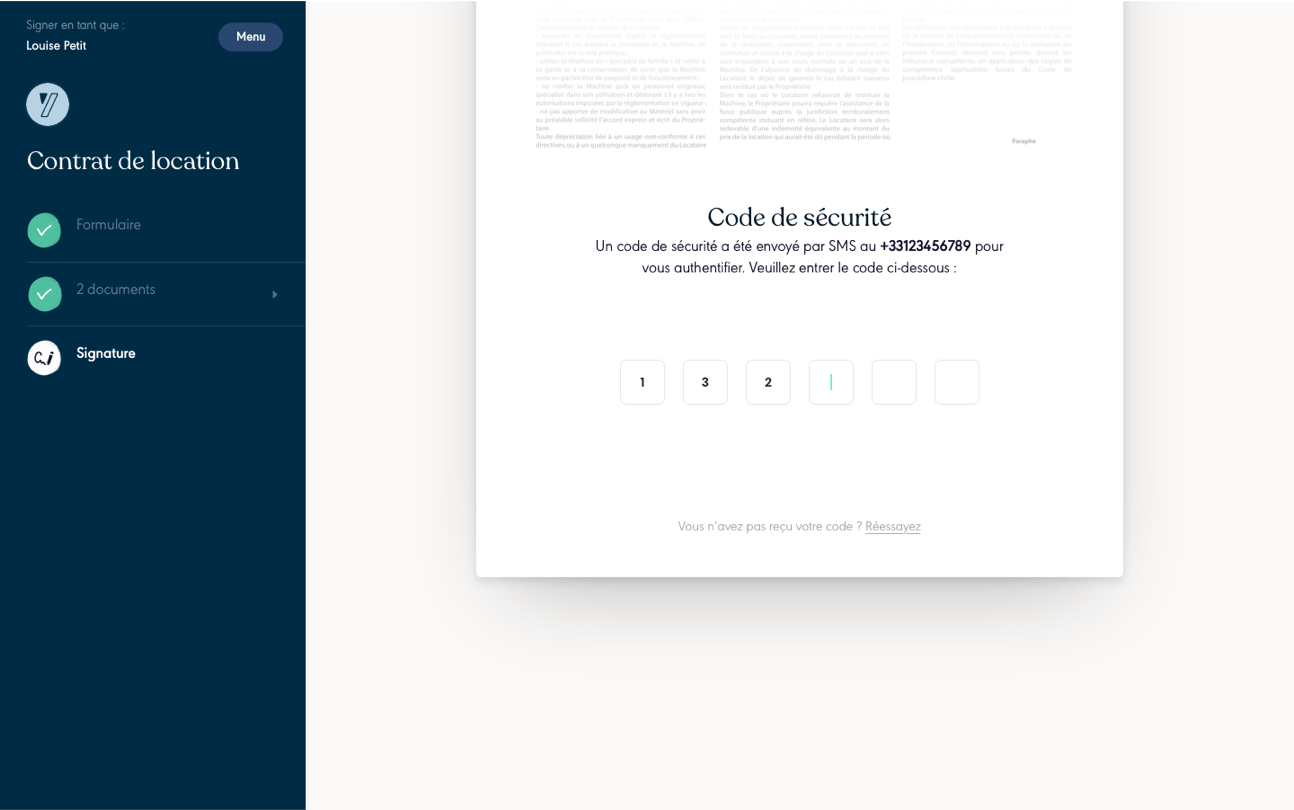Image resolution: width=1294 pixels, height=810 pixels.
Task: Click the green checkmark beside Formulaire
Action: (44, 229)
